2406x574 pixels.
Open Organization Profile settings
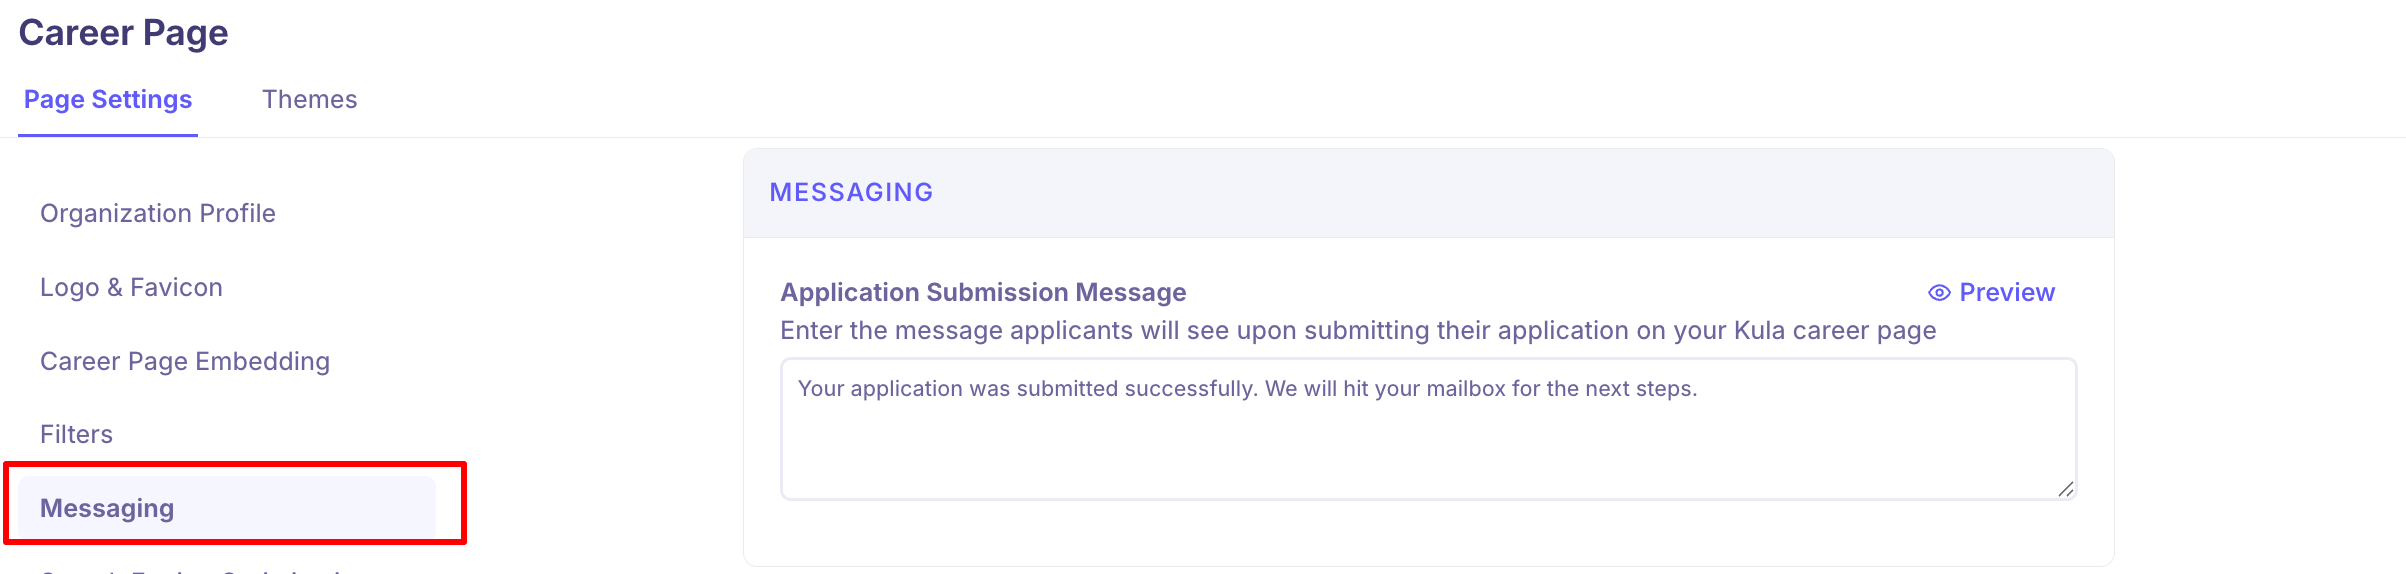[x=158, y=214]
